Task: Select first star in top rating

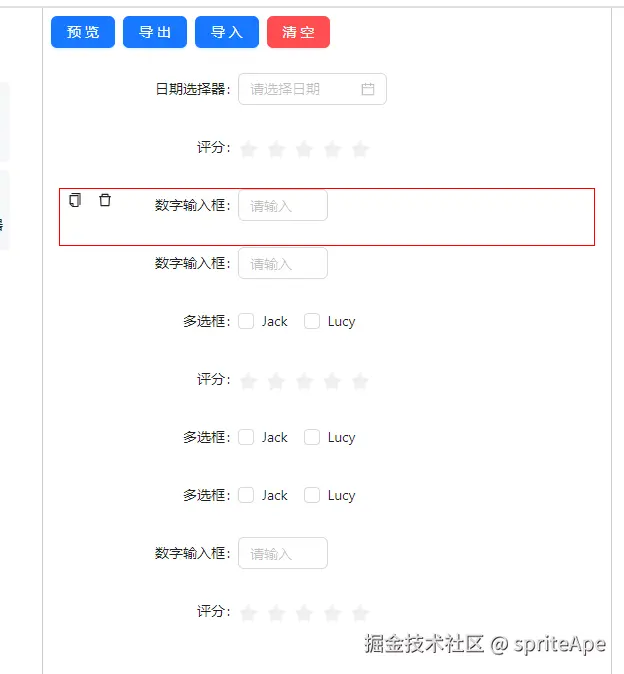Action: coord(248,149)
